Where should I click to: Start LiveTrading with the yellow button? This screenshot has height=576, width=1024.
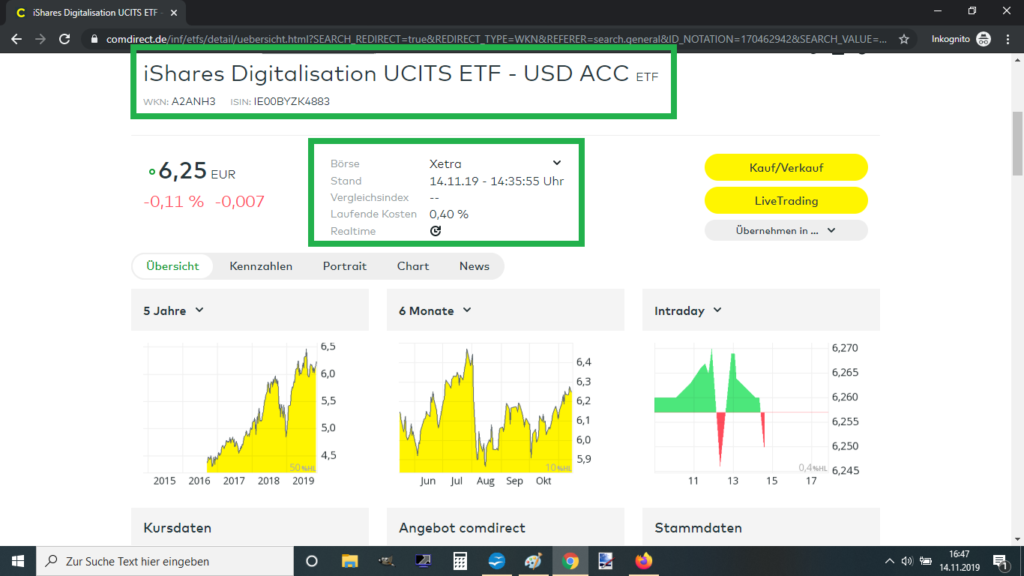pyautogui.click(x=786, y=200)
